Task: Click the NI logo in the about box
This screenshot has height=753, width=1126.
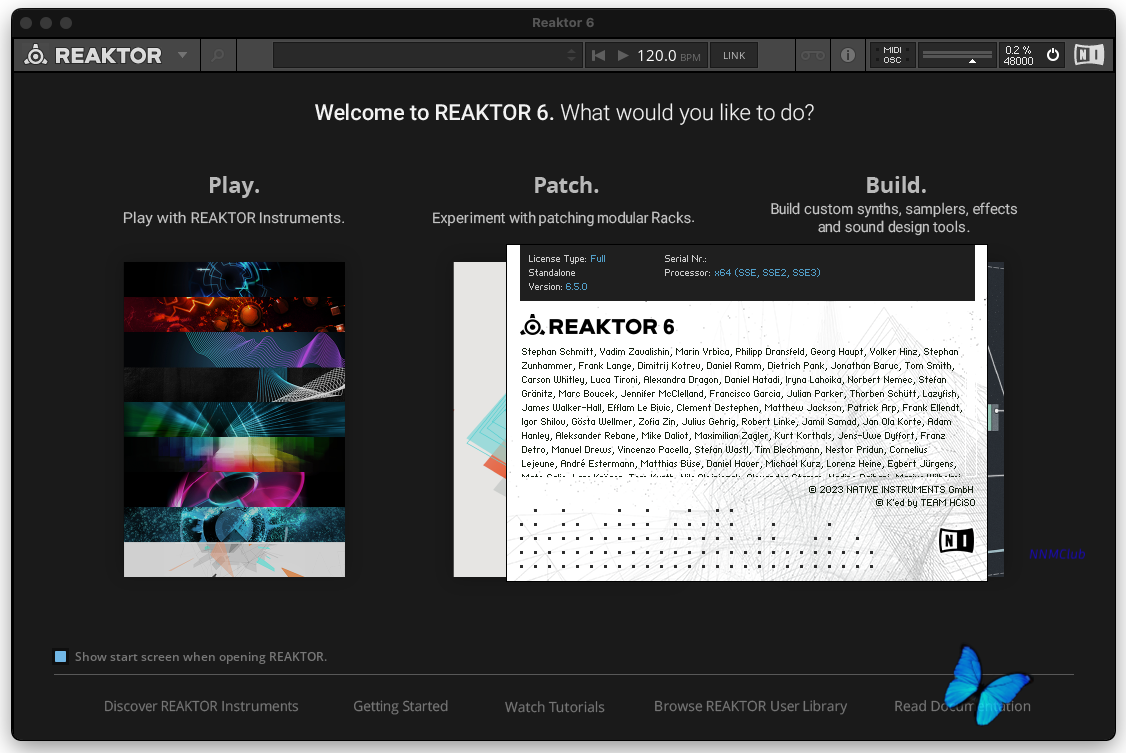Action: (x=957, y=540)
